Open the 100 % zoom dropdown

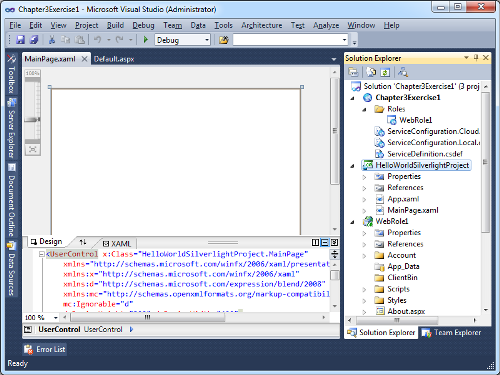(x=55, y=318)
